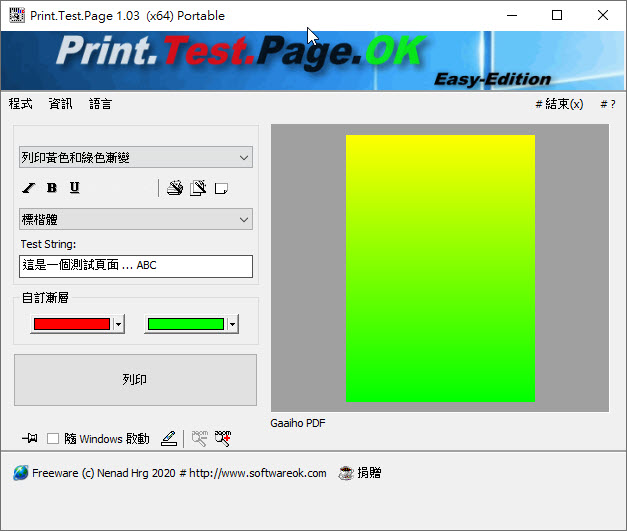Click the Gaaiho PDF printer label
Image resolution: width=627 pixels, height=531 pixels.
pos(298,423)
